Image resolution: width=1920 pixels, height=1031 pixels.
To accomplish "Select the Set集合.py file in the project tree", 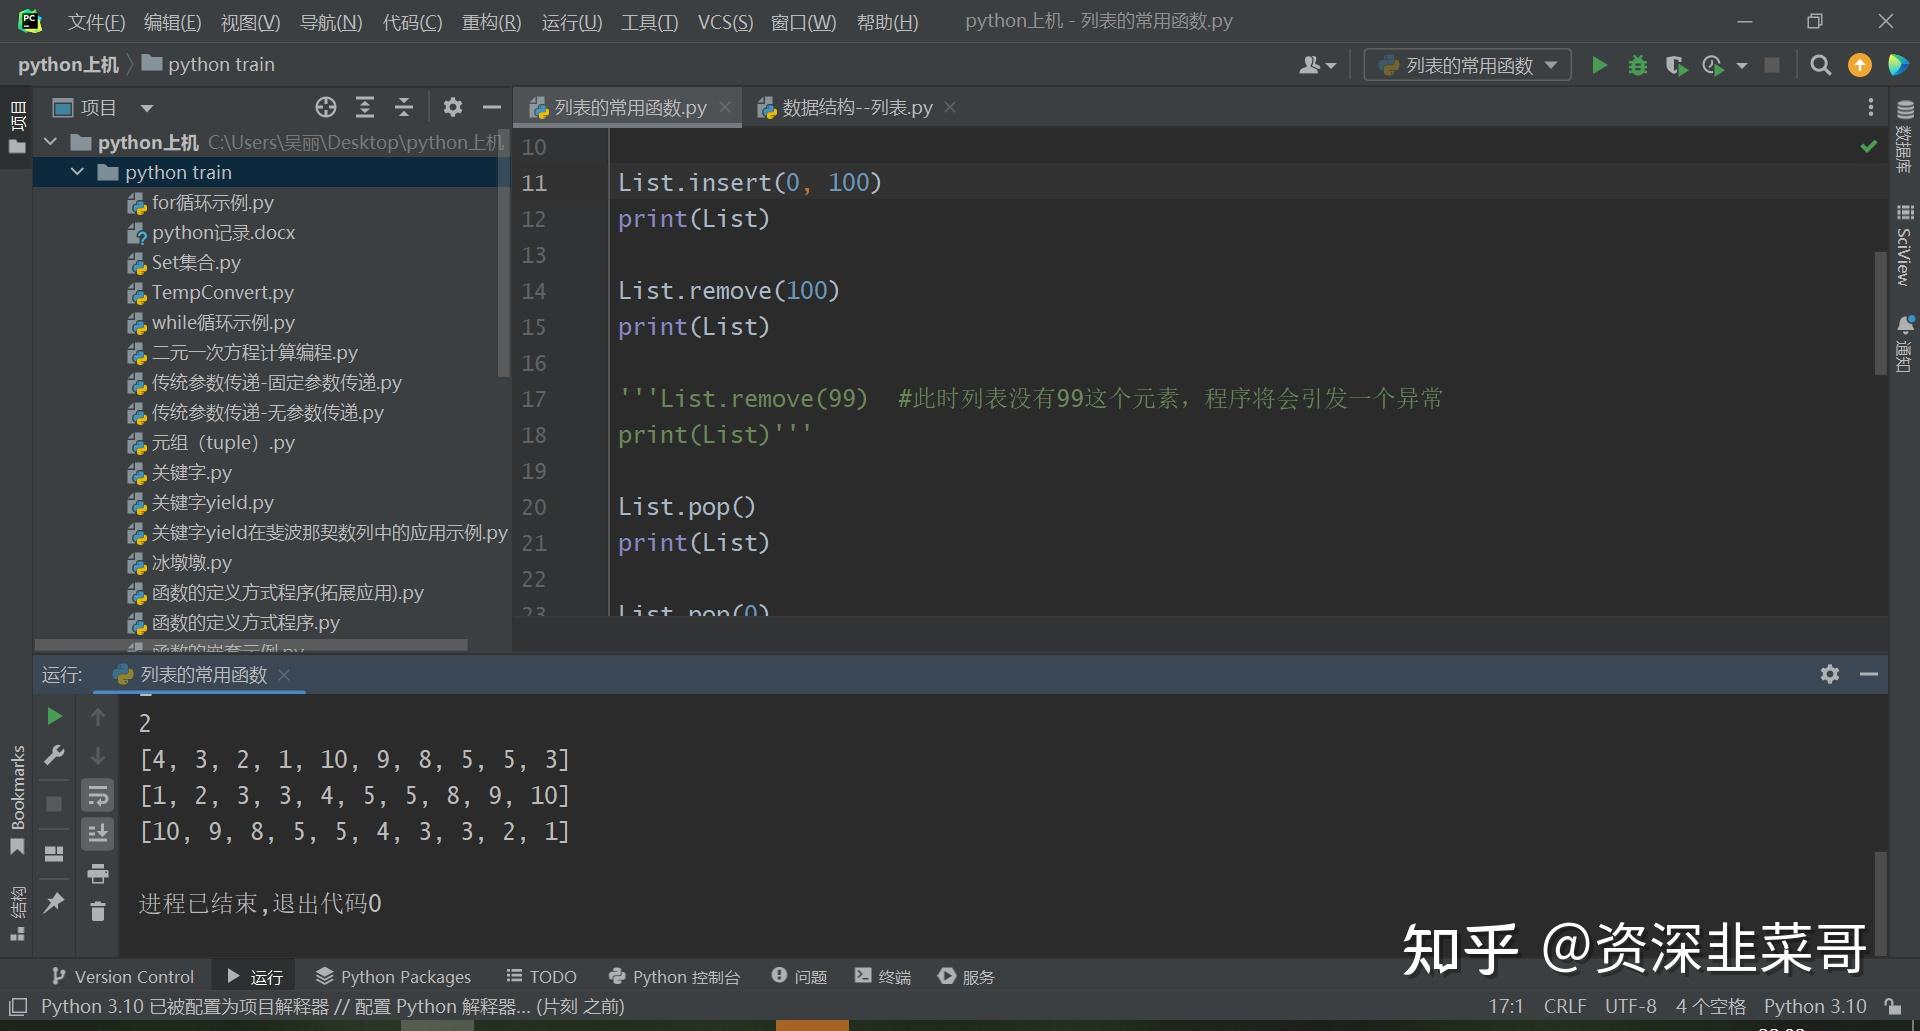I will click(196, 262).
